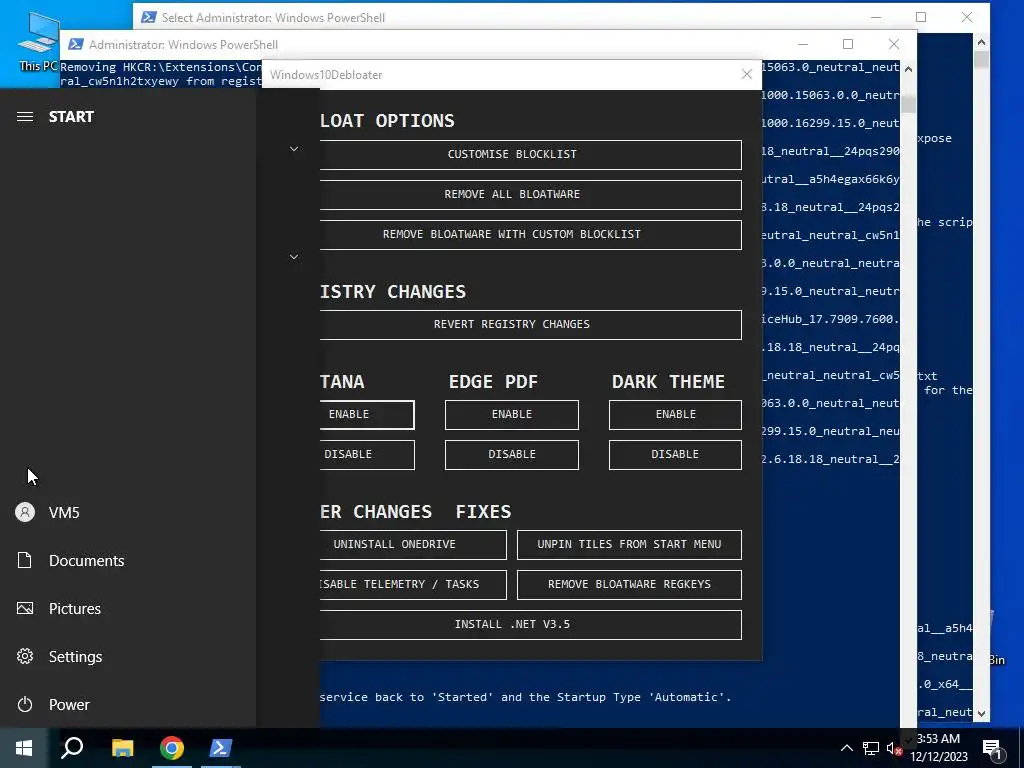Enable Cortana

[366, 415]
